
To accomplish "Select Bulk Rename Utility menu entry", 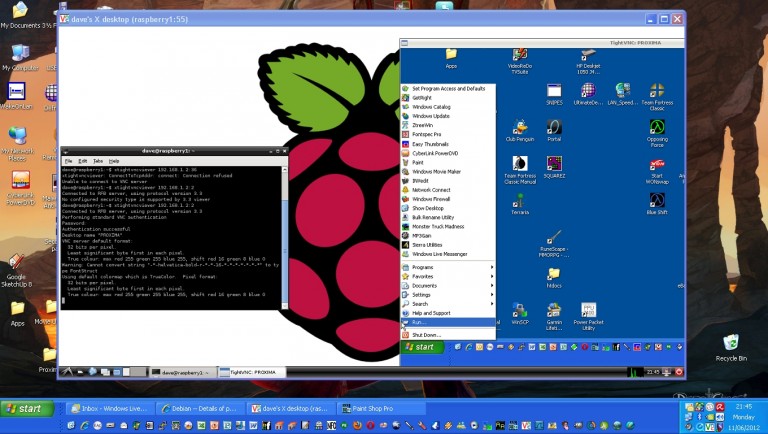I will coord(448,217).
